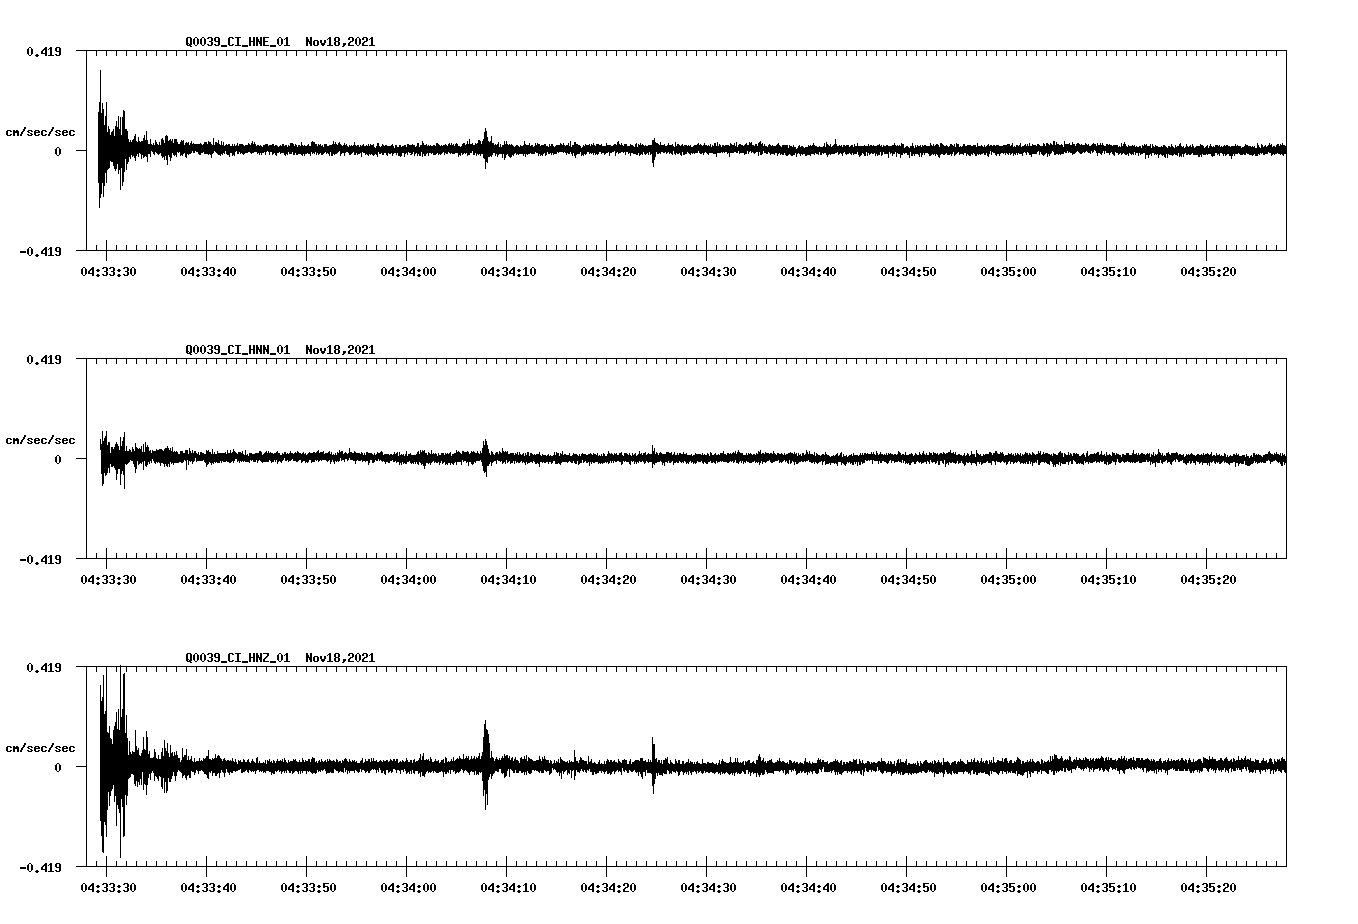The width and height of the screenshot is (1358, 924).
Task: Click the 04:34:00 time label under HNE plot
Action: pos(408,272)
